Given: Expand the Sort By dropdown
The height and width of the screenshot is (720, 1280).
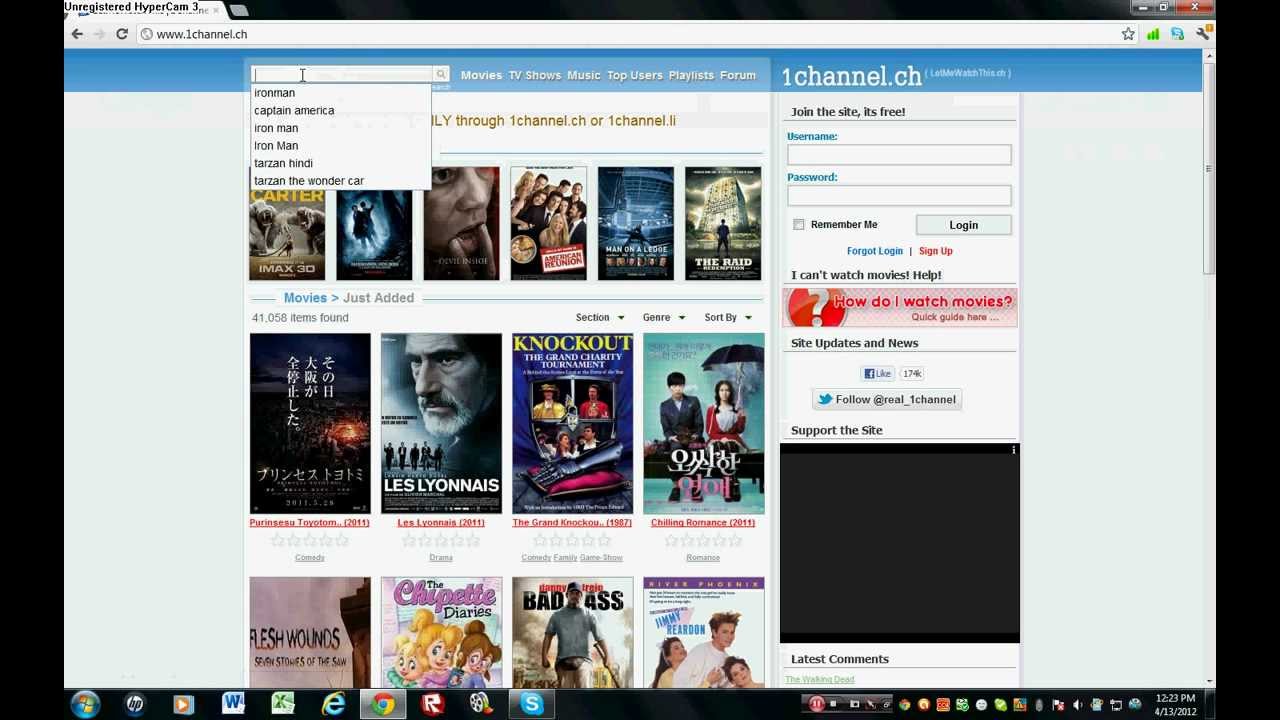Looking at the screenshot, I should tap(728, 317).
